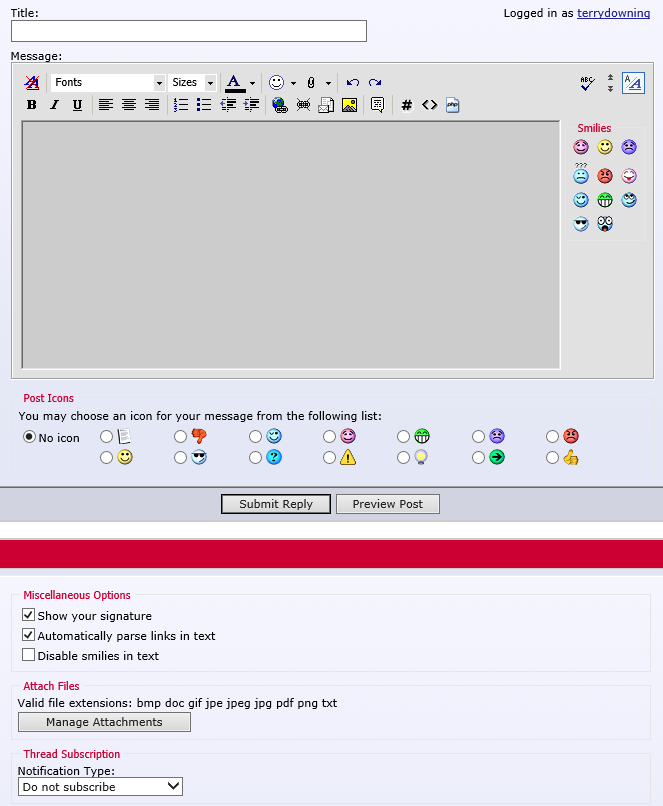Align text left
Screen dimensions: 663x806
click(106, 105)
